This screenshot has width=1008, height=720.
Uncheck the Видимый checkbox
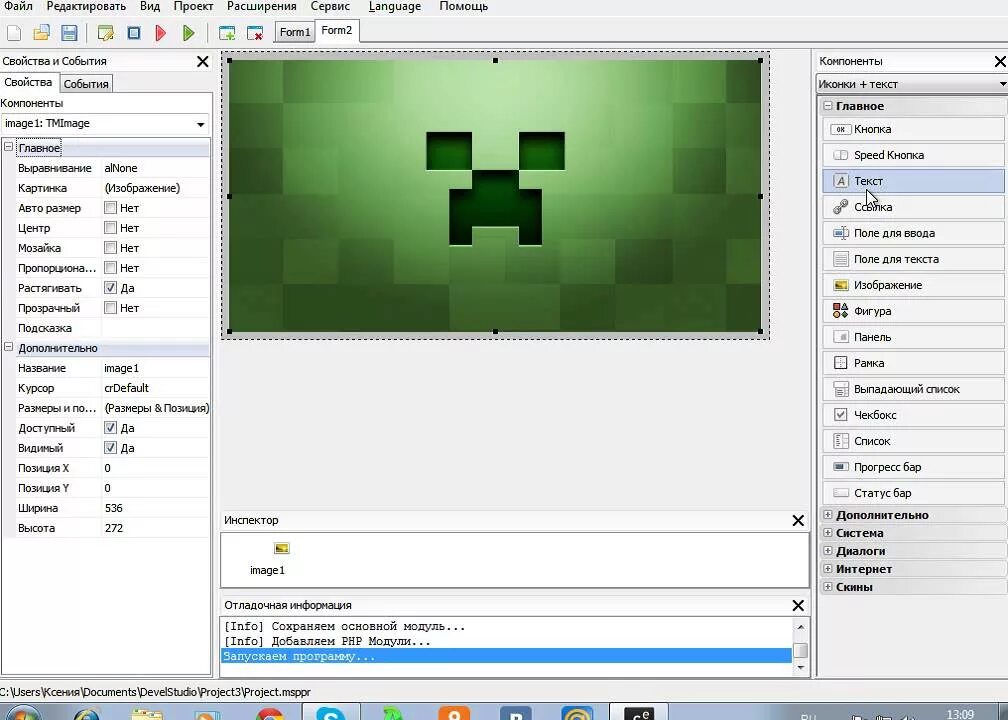[x=111, y=447]
